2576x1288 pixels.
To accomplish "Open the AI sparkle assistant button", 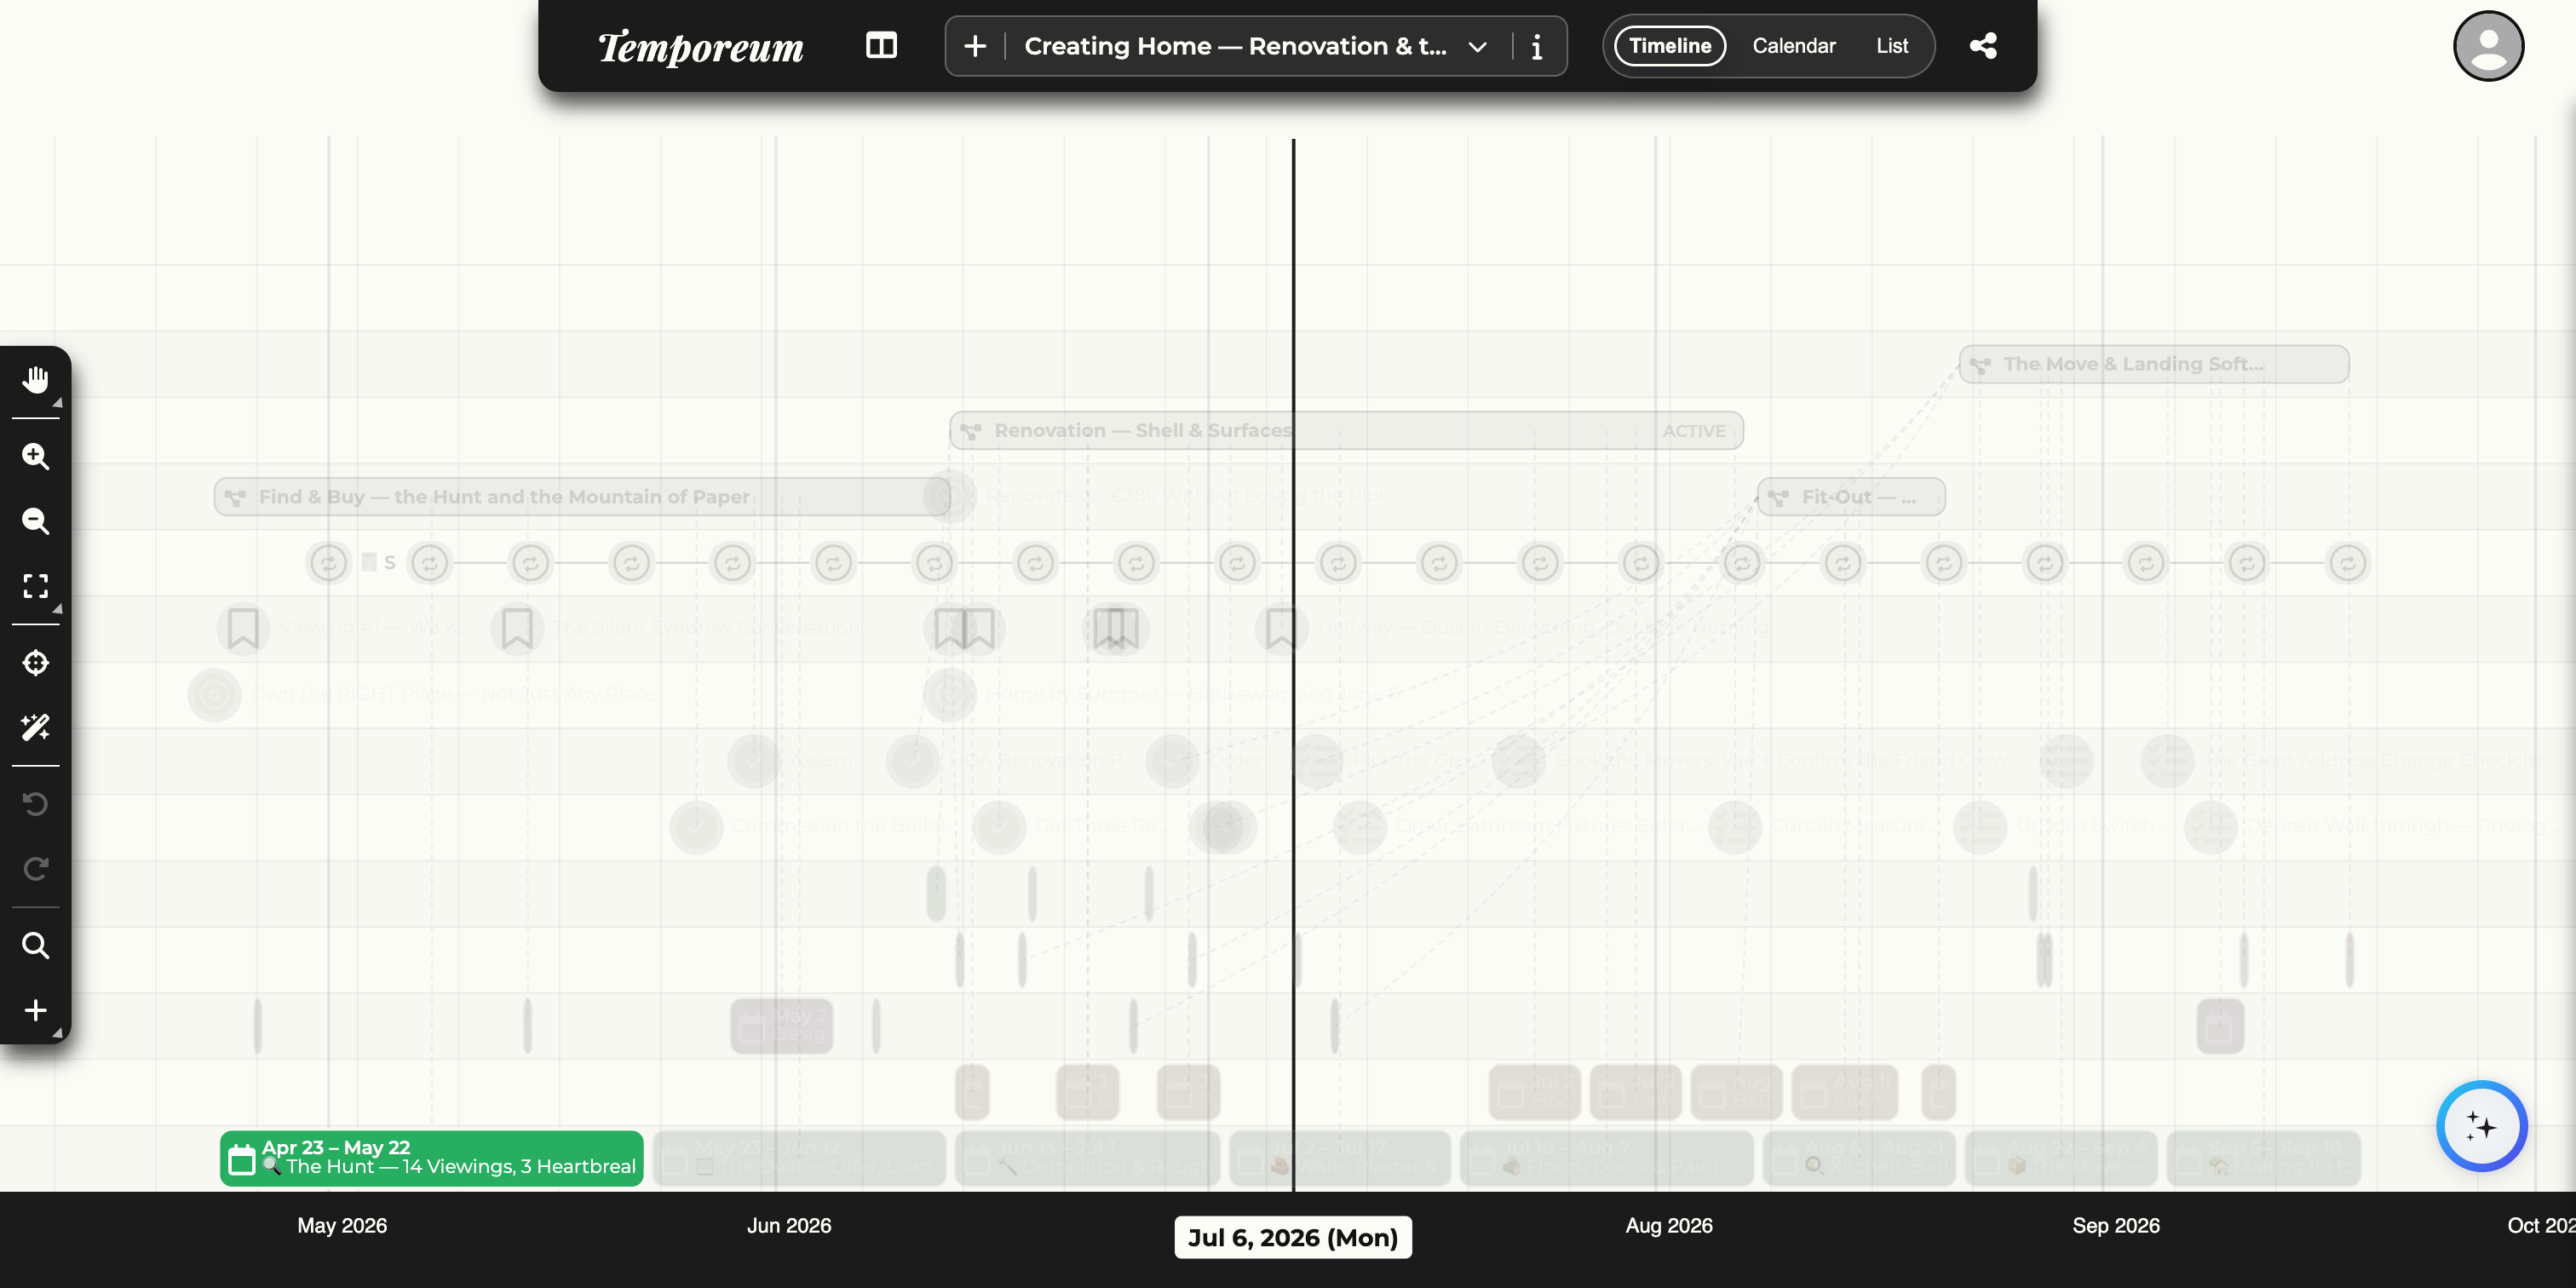I will point(2481,1126).
